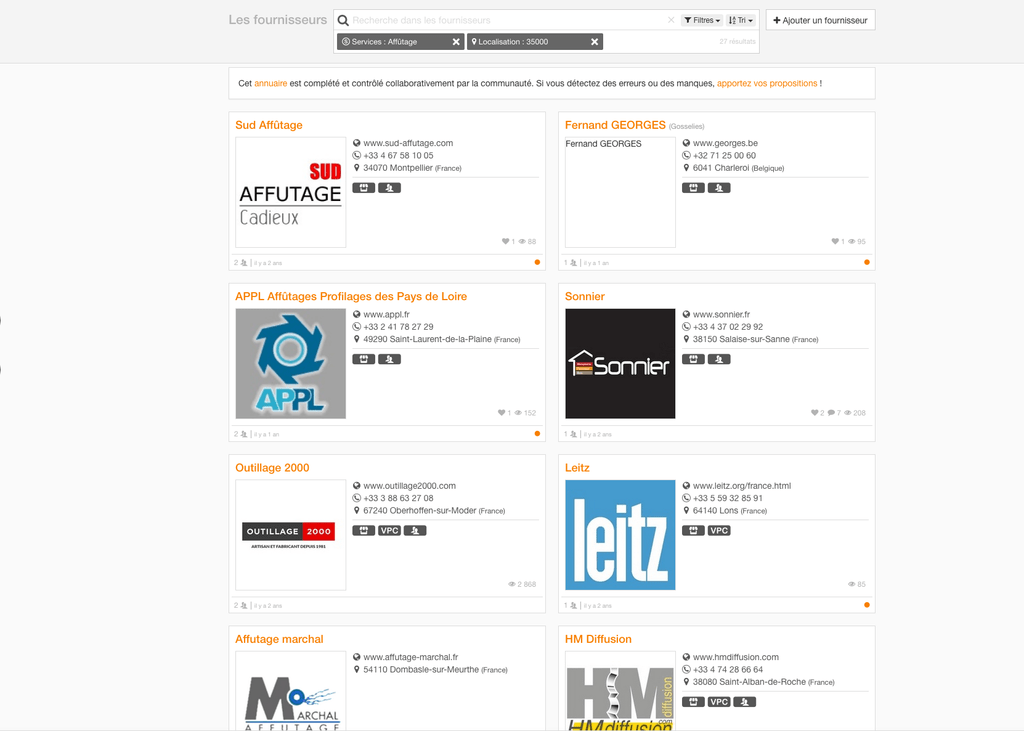
Task: Follow the apportez vos propositions link
Action: [x=767, y=84]
